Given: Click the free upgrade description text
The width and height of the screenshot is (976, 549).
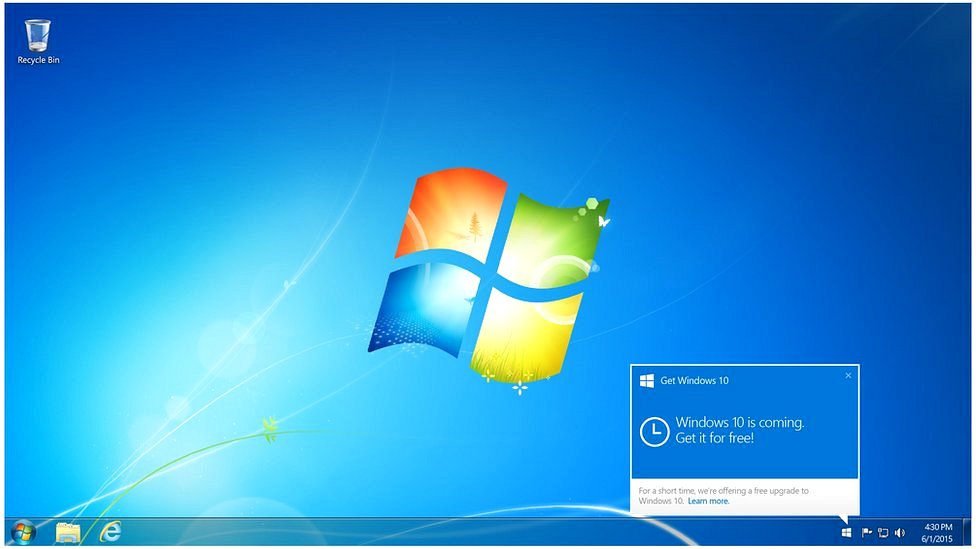Looking at the screenshot, I should (723, 495).
